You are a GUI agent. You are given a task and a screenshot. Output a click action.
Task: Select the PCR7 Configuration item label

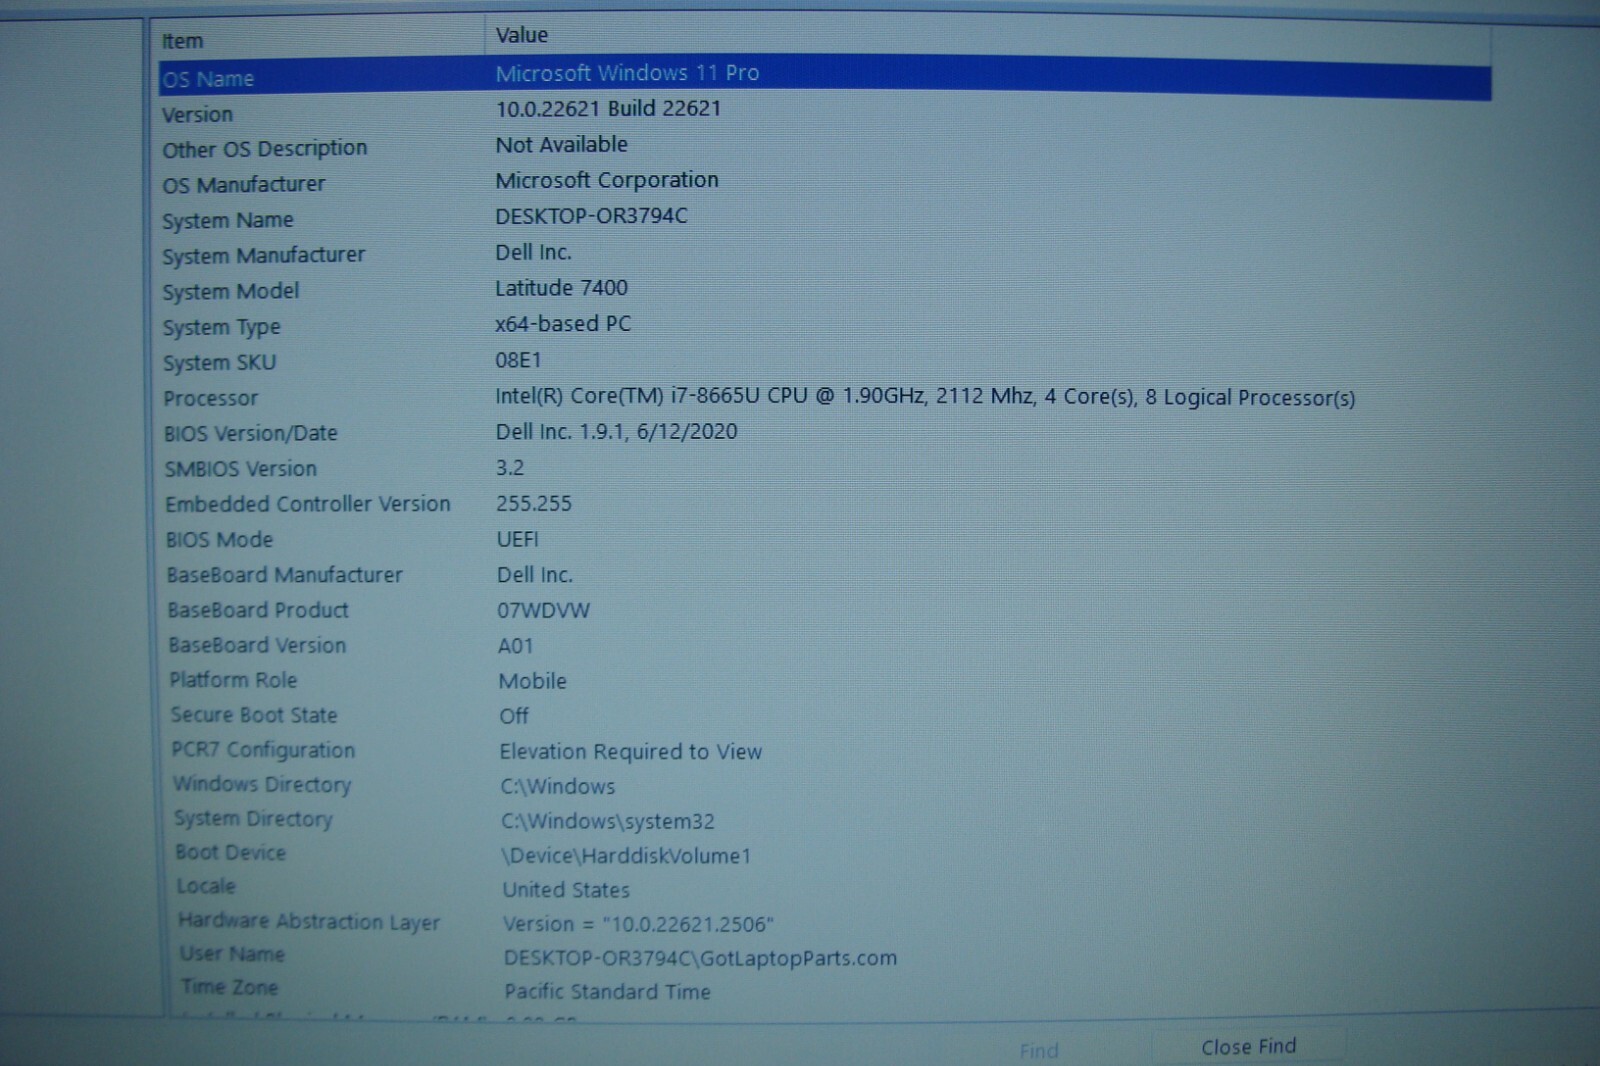[263, 750]
